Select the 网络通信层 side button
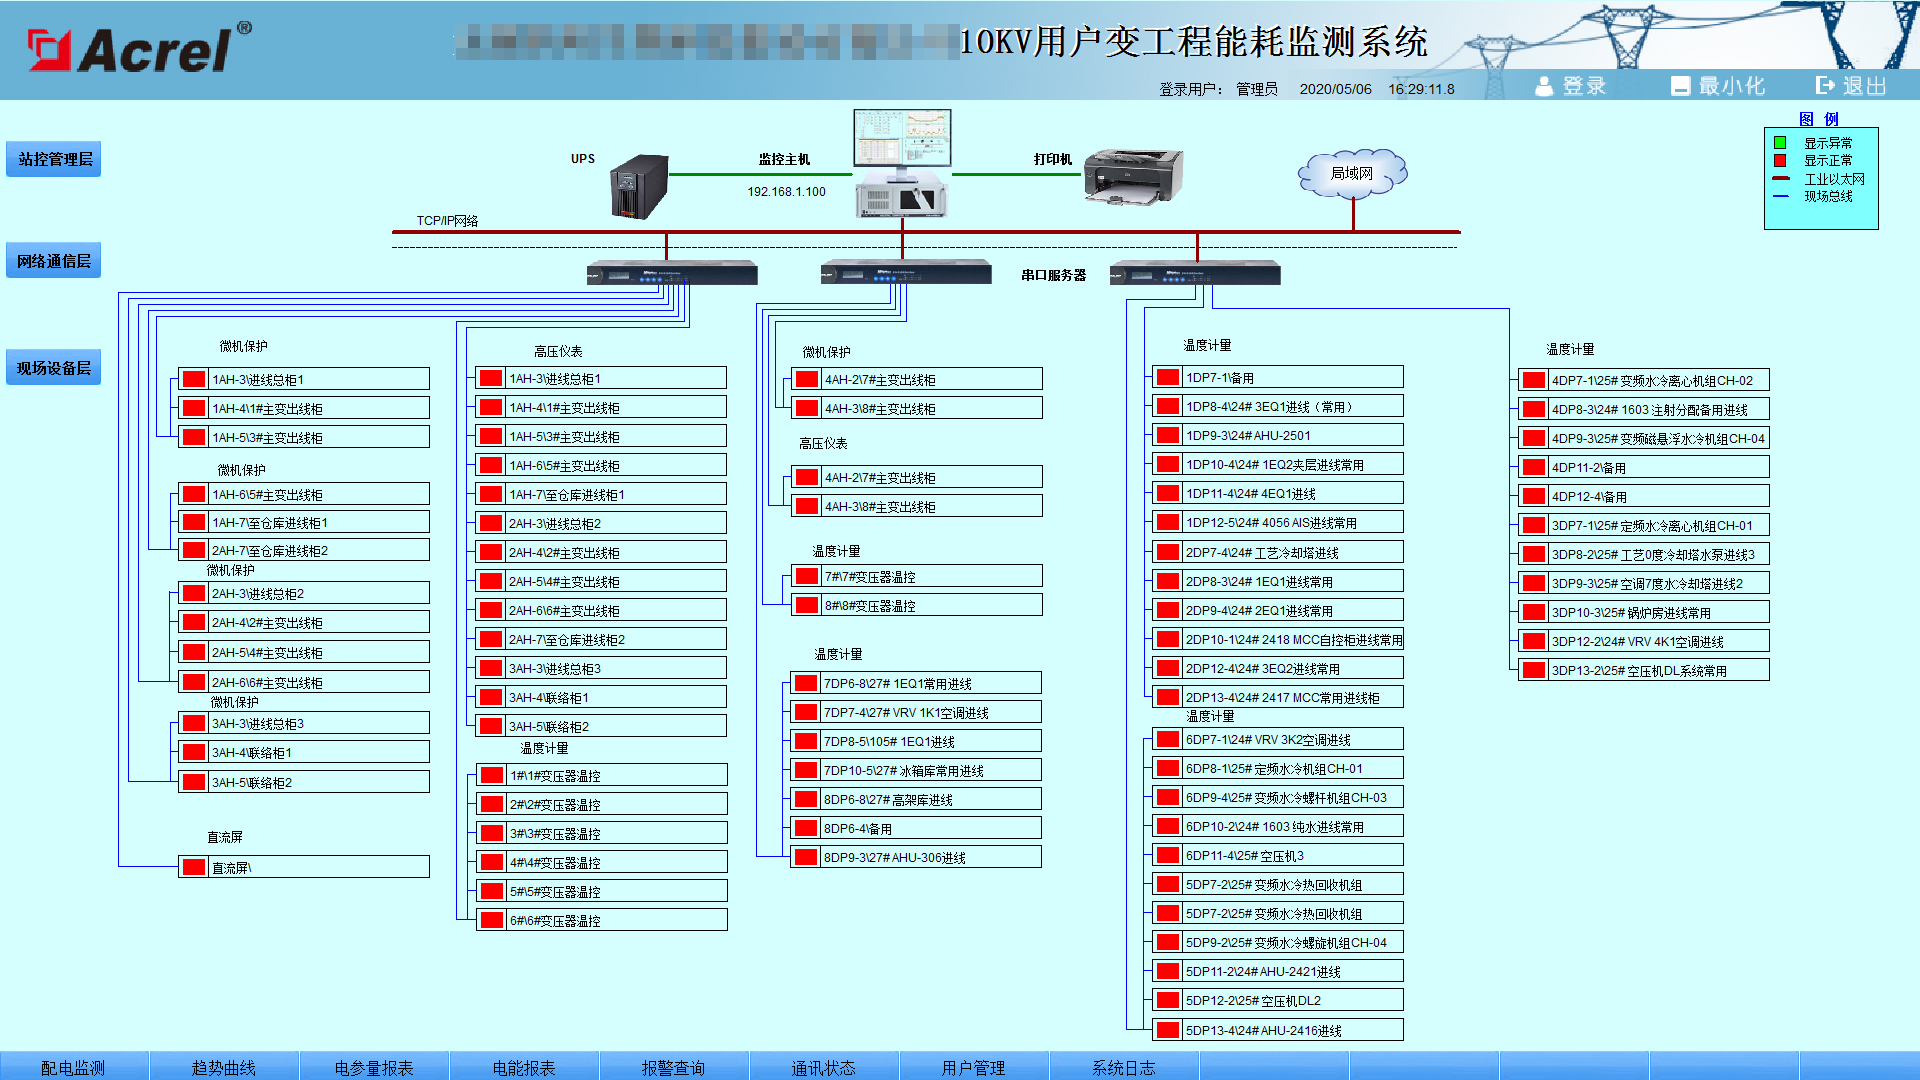Image resolution: width=1920 pixels, height=1080 pixels. click(54, 261)
